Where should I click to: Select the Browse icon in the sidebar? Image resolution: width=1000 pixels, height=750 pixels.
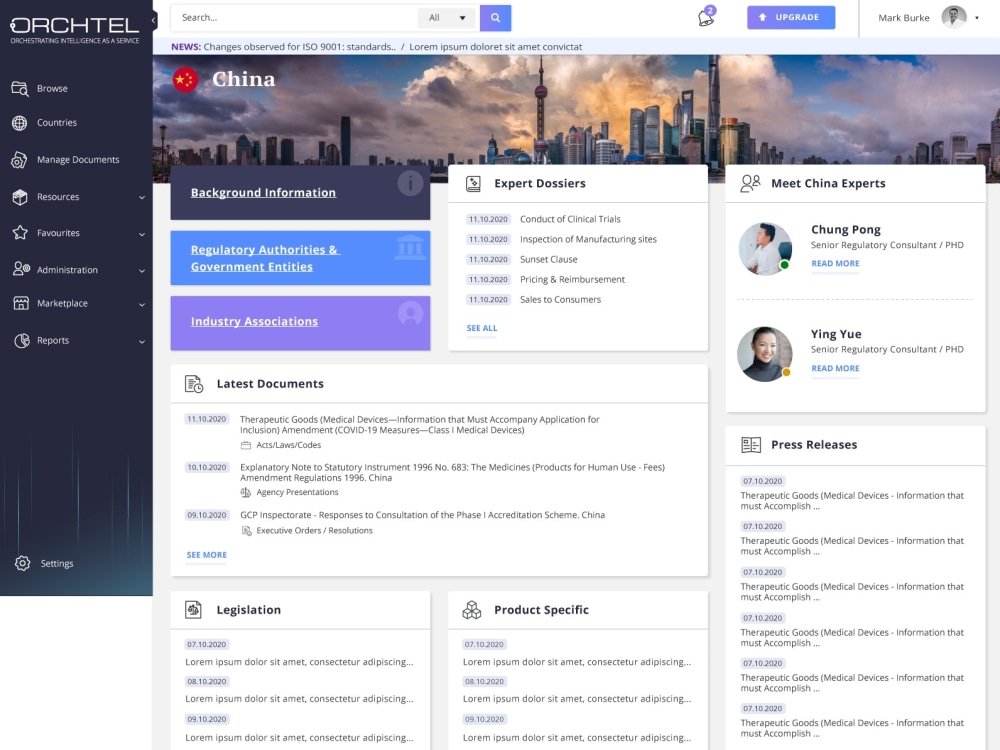[x=20, y=88]
